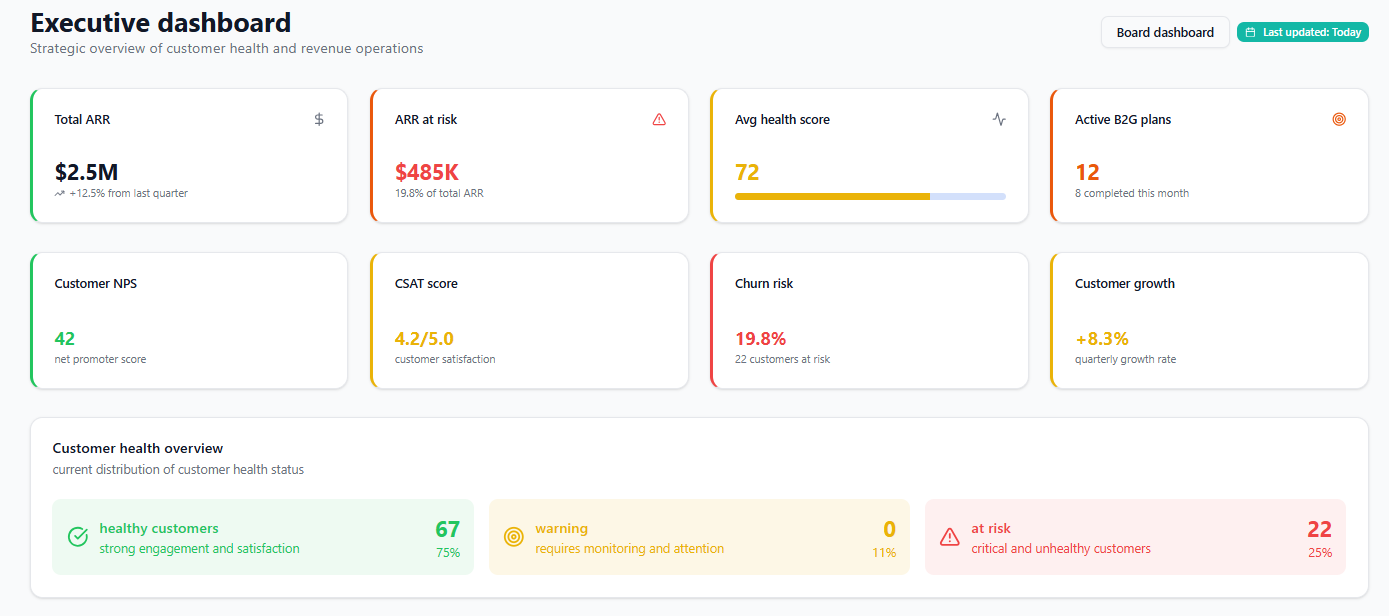Select the Customer NPS card

[x=189, y=320]
